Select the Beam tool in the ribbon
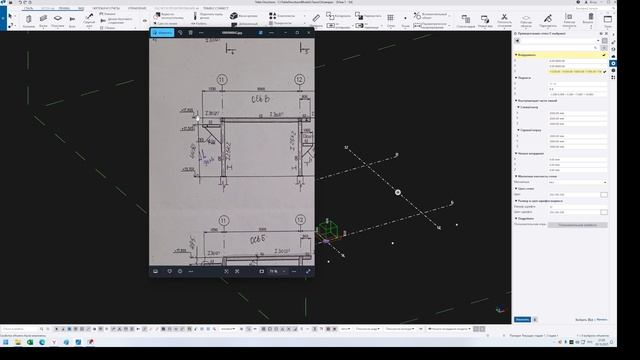 pyautogui.click(x=43, y=20)
